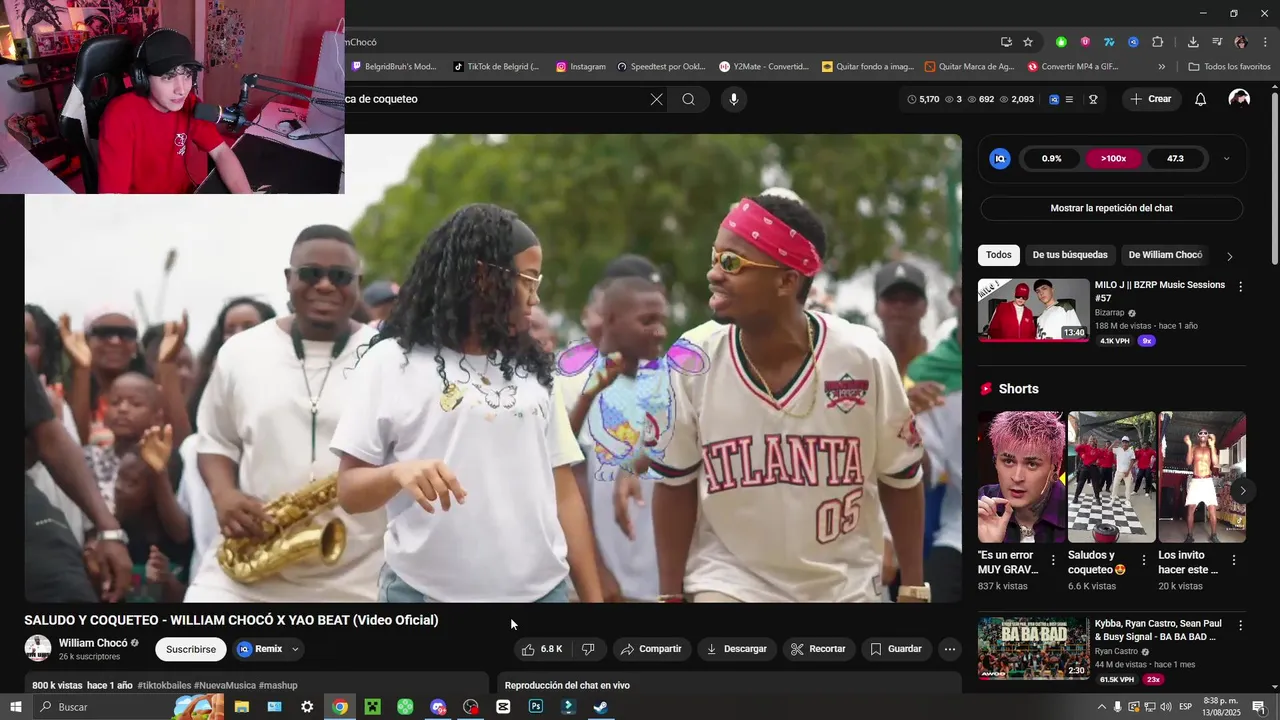The image size is (1280, 720).
Task: Click the #NuevaMusica hashtag
Action: (x=224, y=685)
